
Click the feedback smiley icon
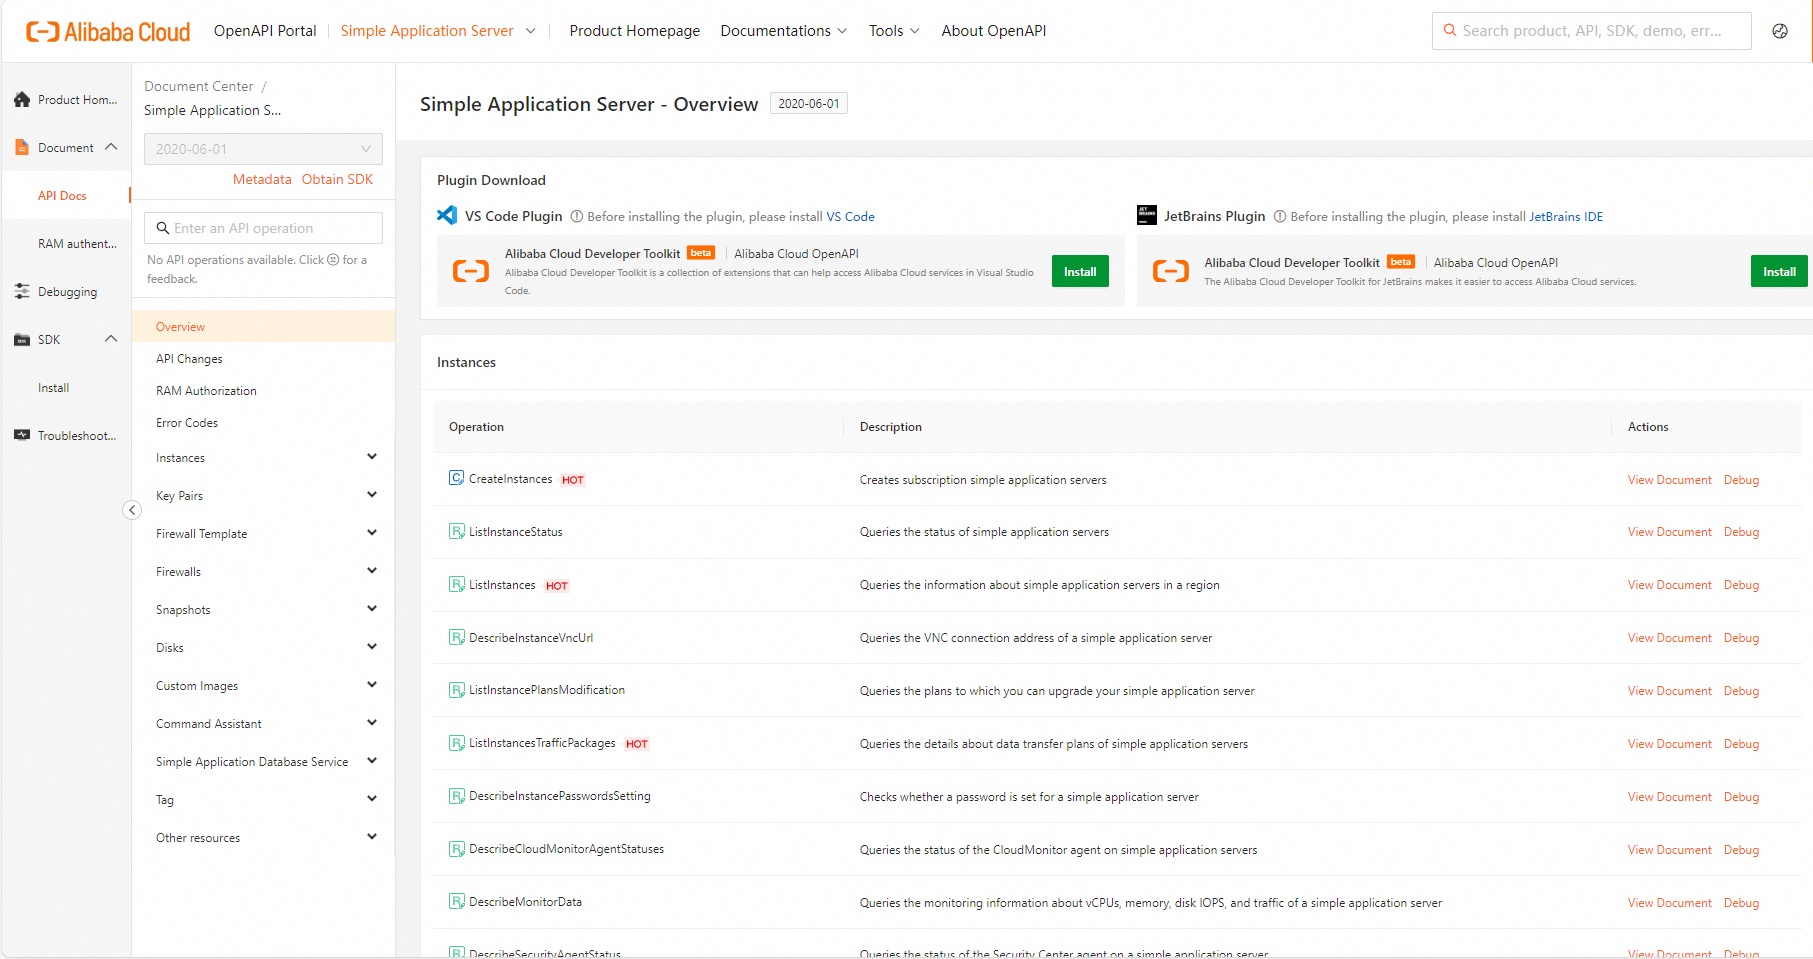[334, 260]
